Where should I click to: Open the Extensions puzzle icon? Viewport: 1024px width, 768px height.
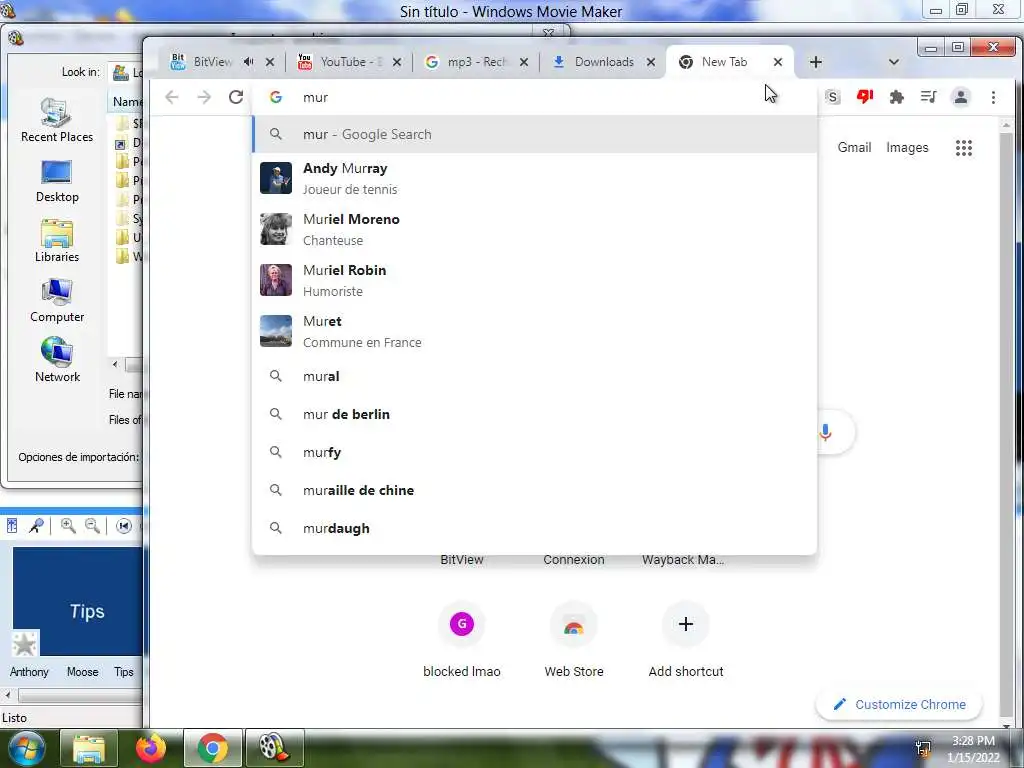[897, 97]
